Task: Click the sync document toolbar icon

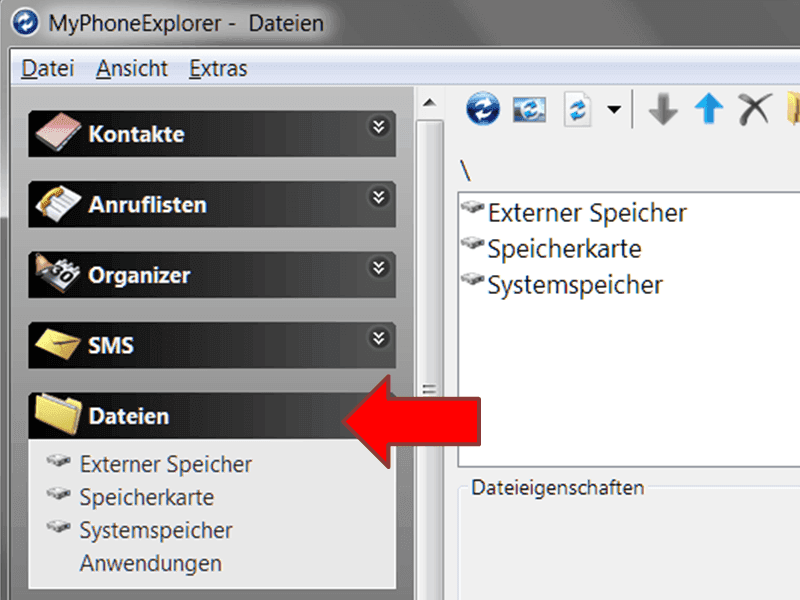Action: click(577, 109)
